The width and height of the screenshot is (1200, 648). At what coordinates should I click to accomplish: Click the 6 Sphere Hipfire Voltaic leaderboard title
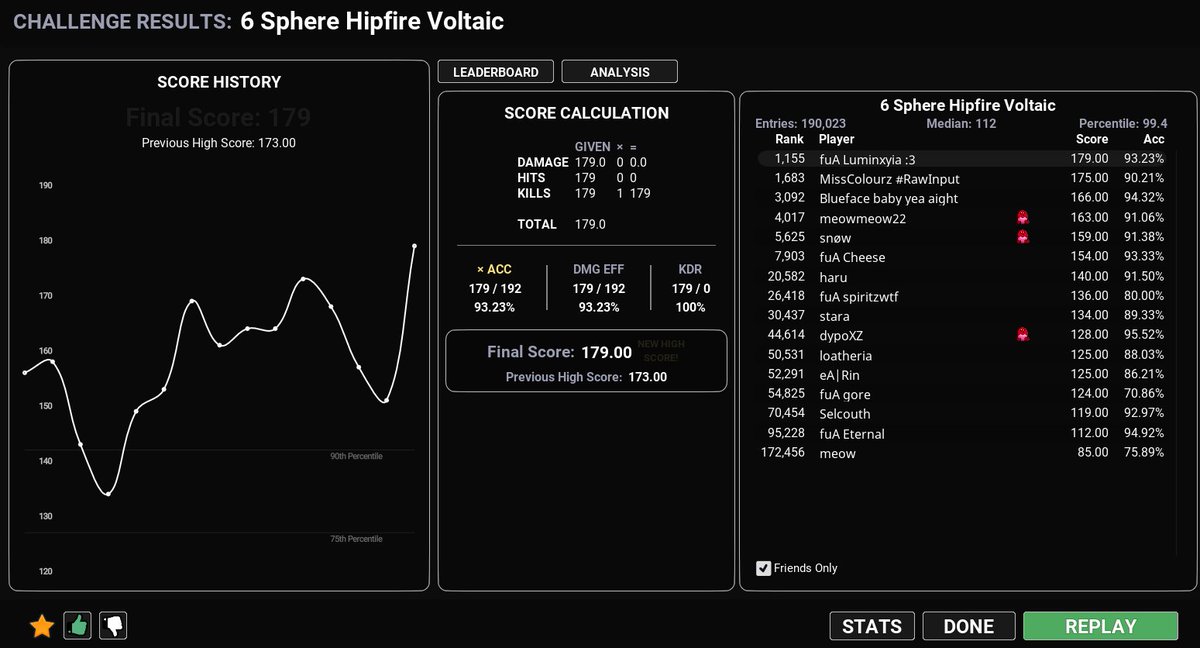(968, 105)
